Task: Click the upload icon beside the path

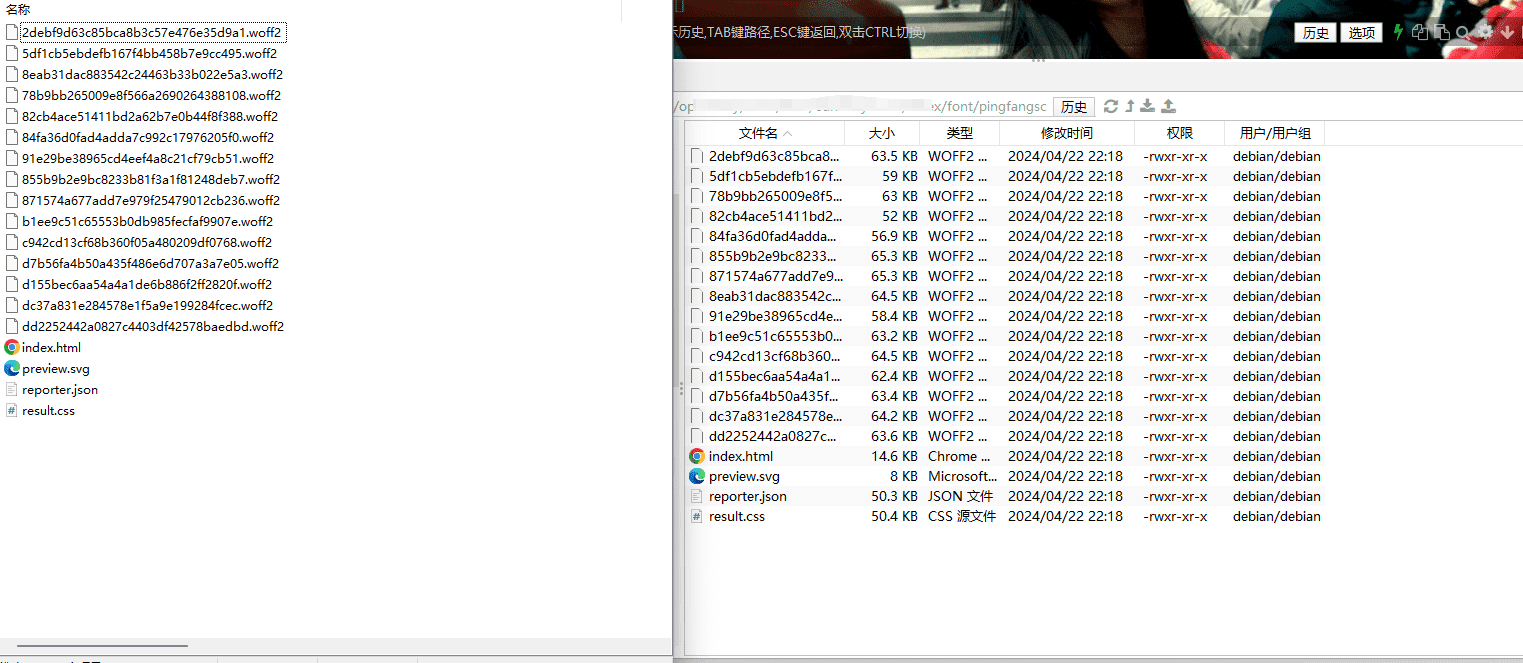Action: click(1168, 106)
